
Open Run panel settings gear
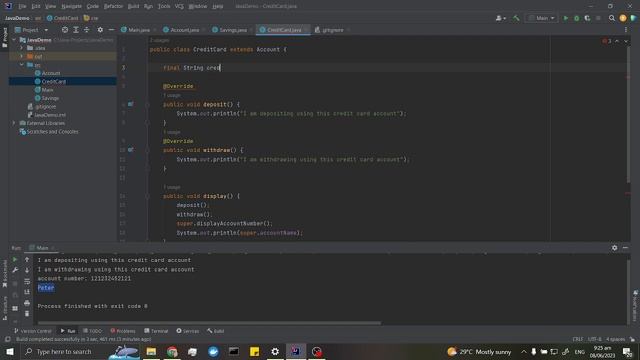coord(614,248)
